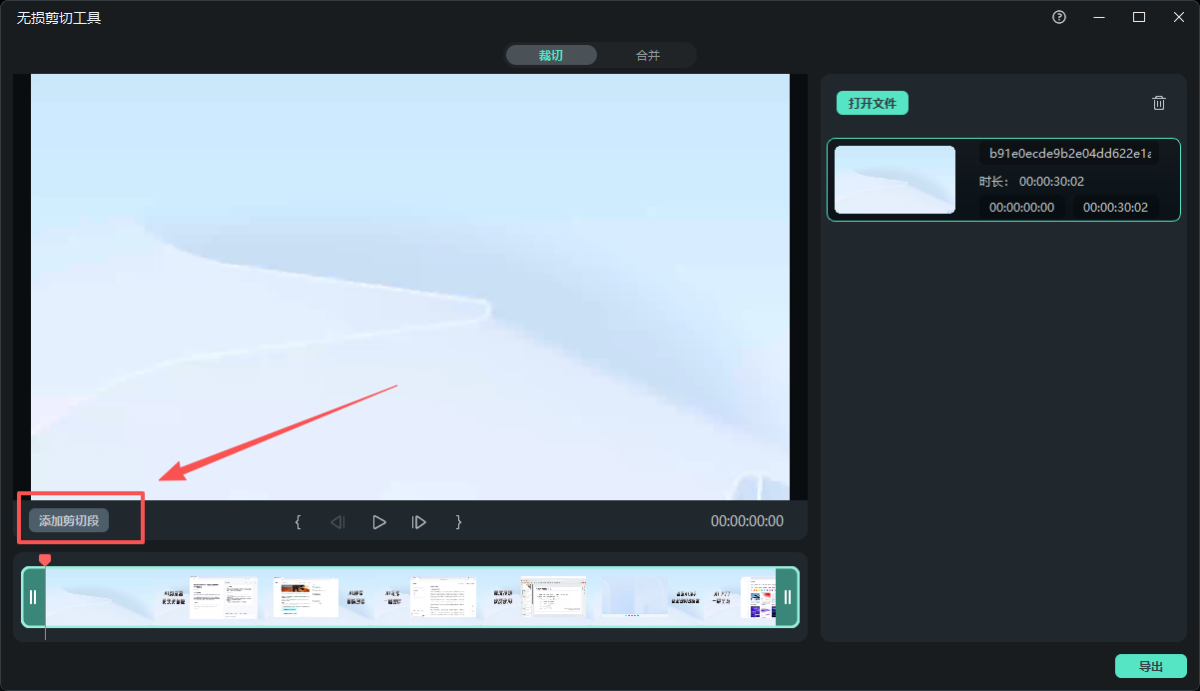The width and height of the screenshot is (1200, 691).
Task: Click the red playhead marker on timeline
Action: (44, 560)
